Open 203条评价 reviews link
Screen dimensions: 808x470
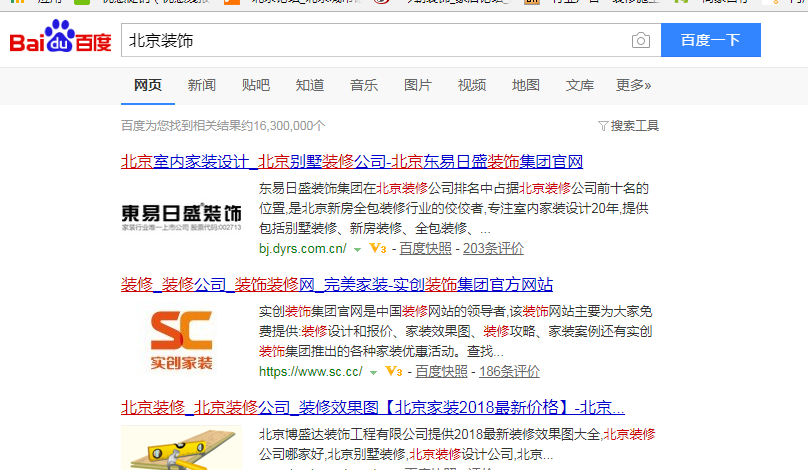pos(493,248)
